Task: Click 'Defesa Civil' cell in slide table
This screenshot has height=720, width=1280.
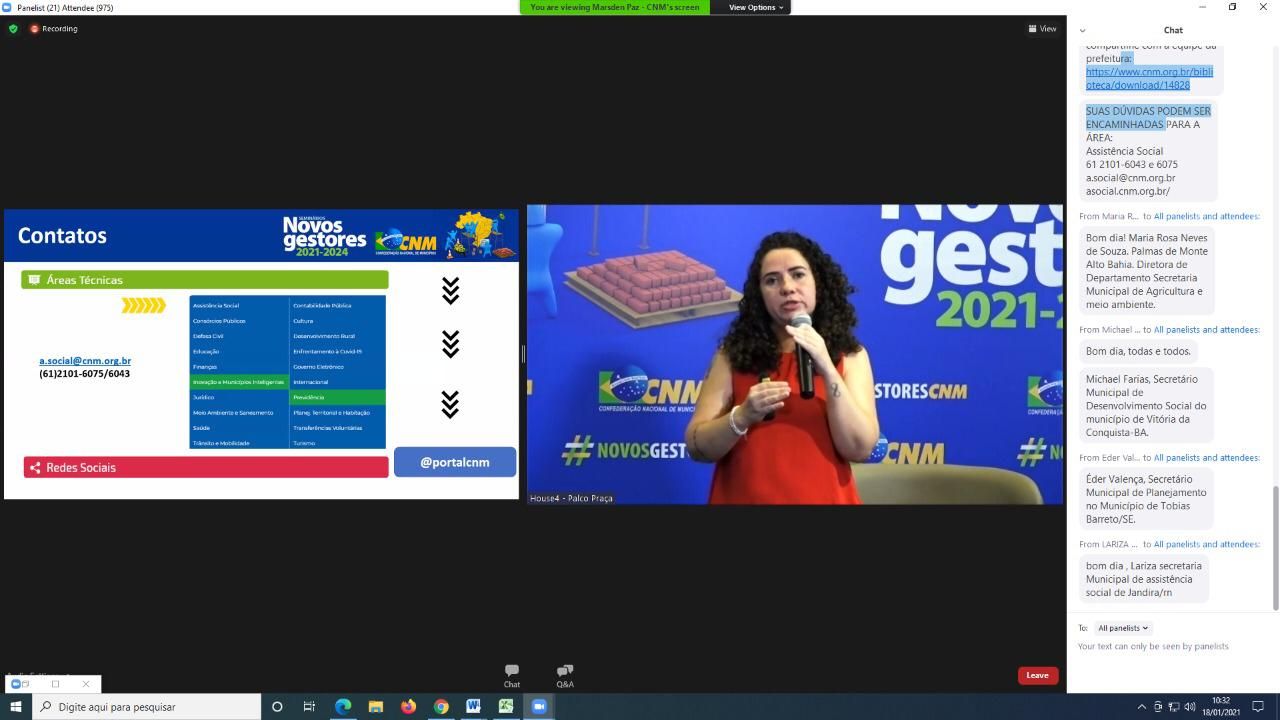Action: click(239, 336)
